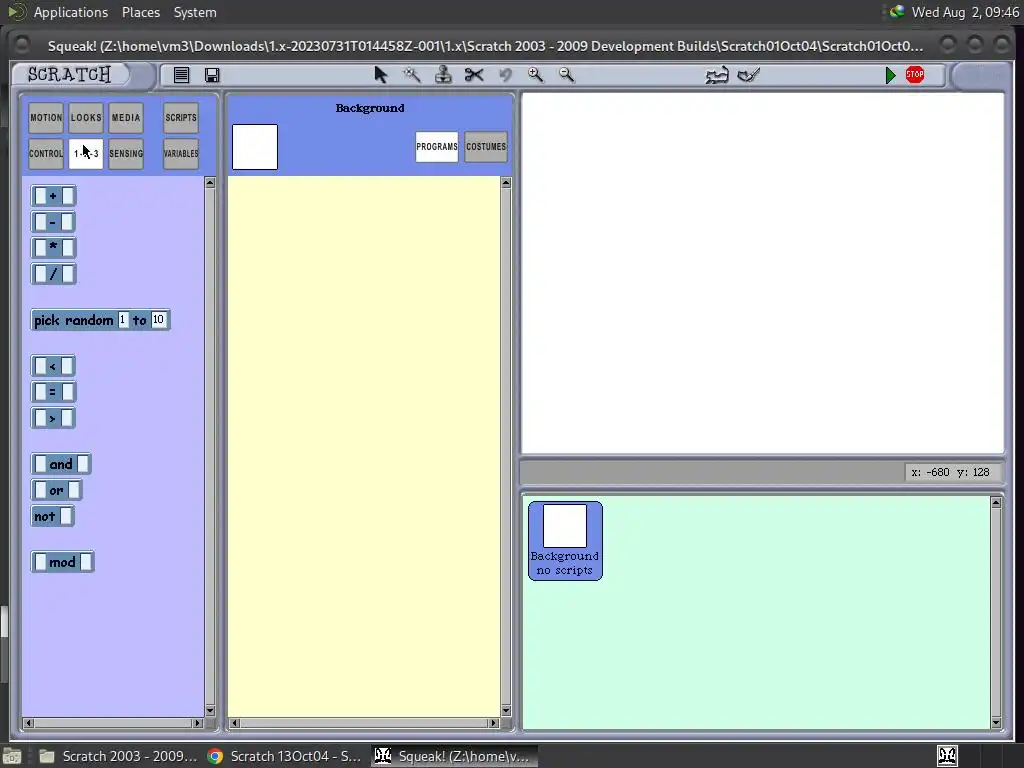Open the Motion blocks category

point(46,118)
